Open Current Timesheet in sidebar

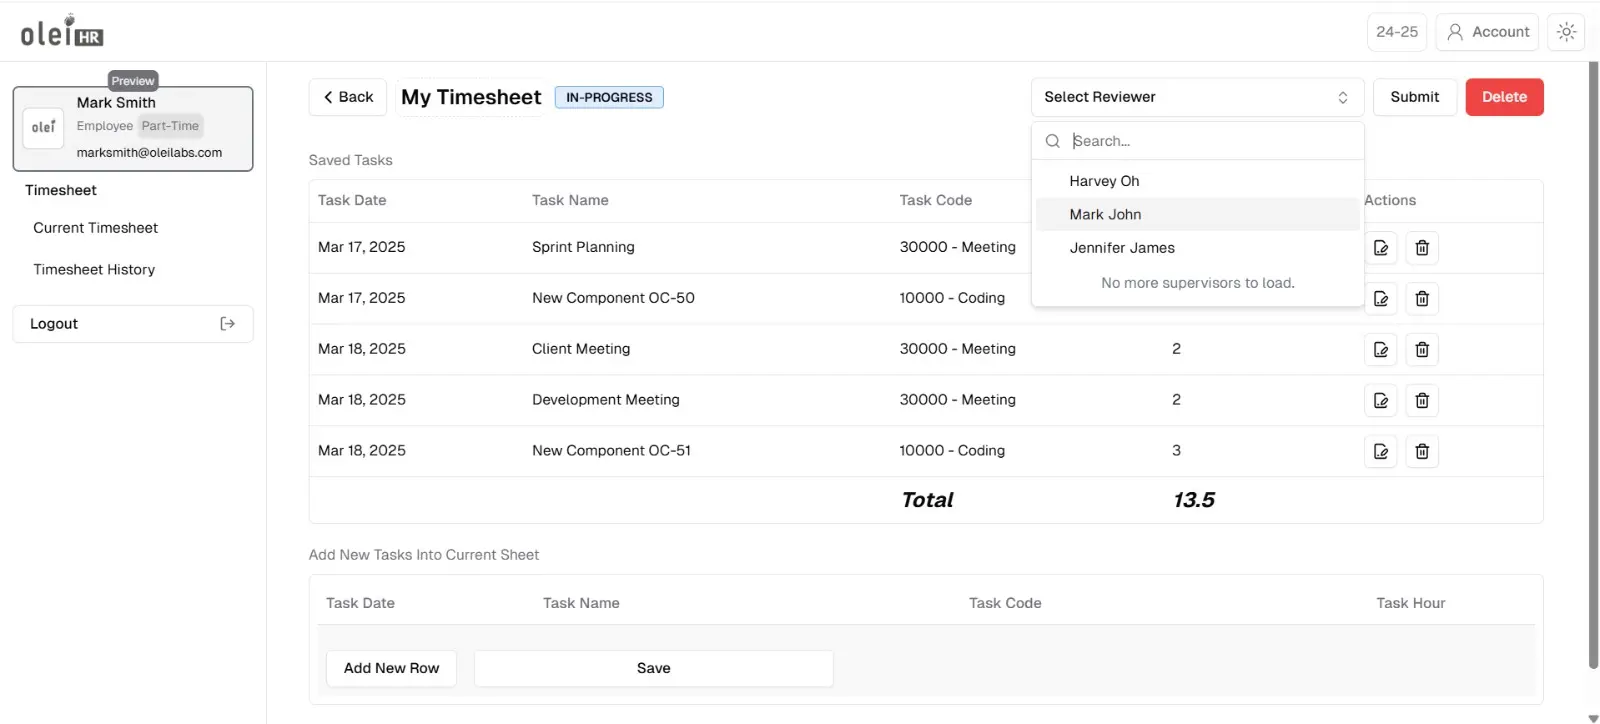pos(96,228)
